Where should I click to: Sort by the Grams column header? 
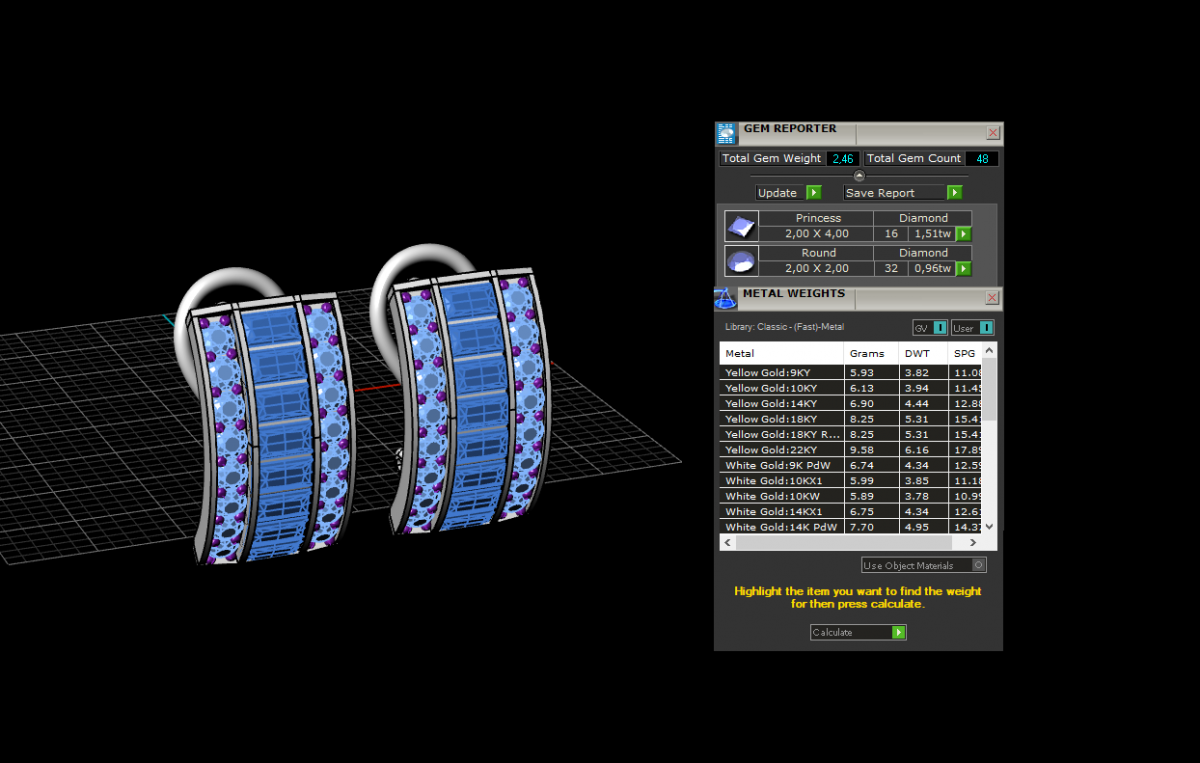[x=872, y=353]
